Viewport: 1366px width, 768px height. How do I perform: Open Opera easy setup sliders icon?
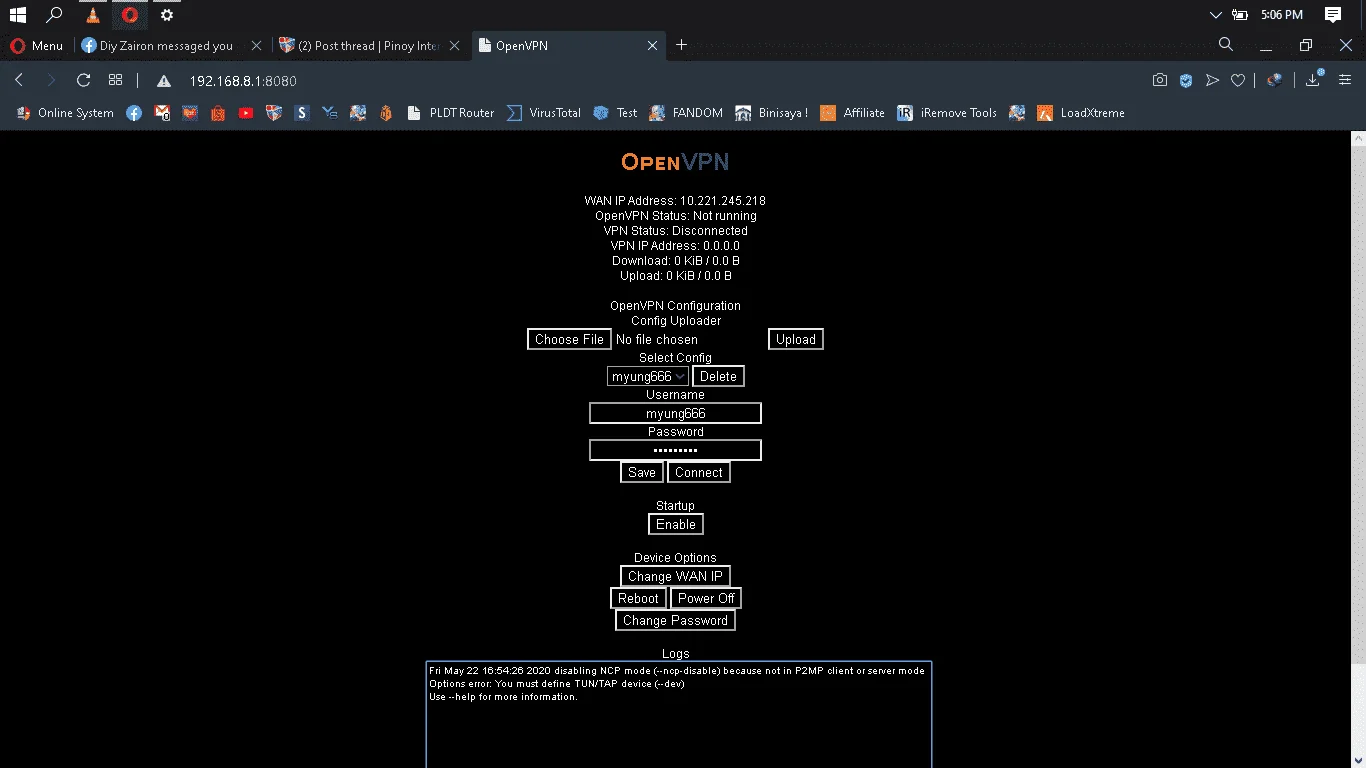[1345, 80]
